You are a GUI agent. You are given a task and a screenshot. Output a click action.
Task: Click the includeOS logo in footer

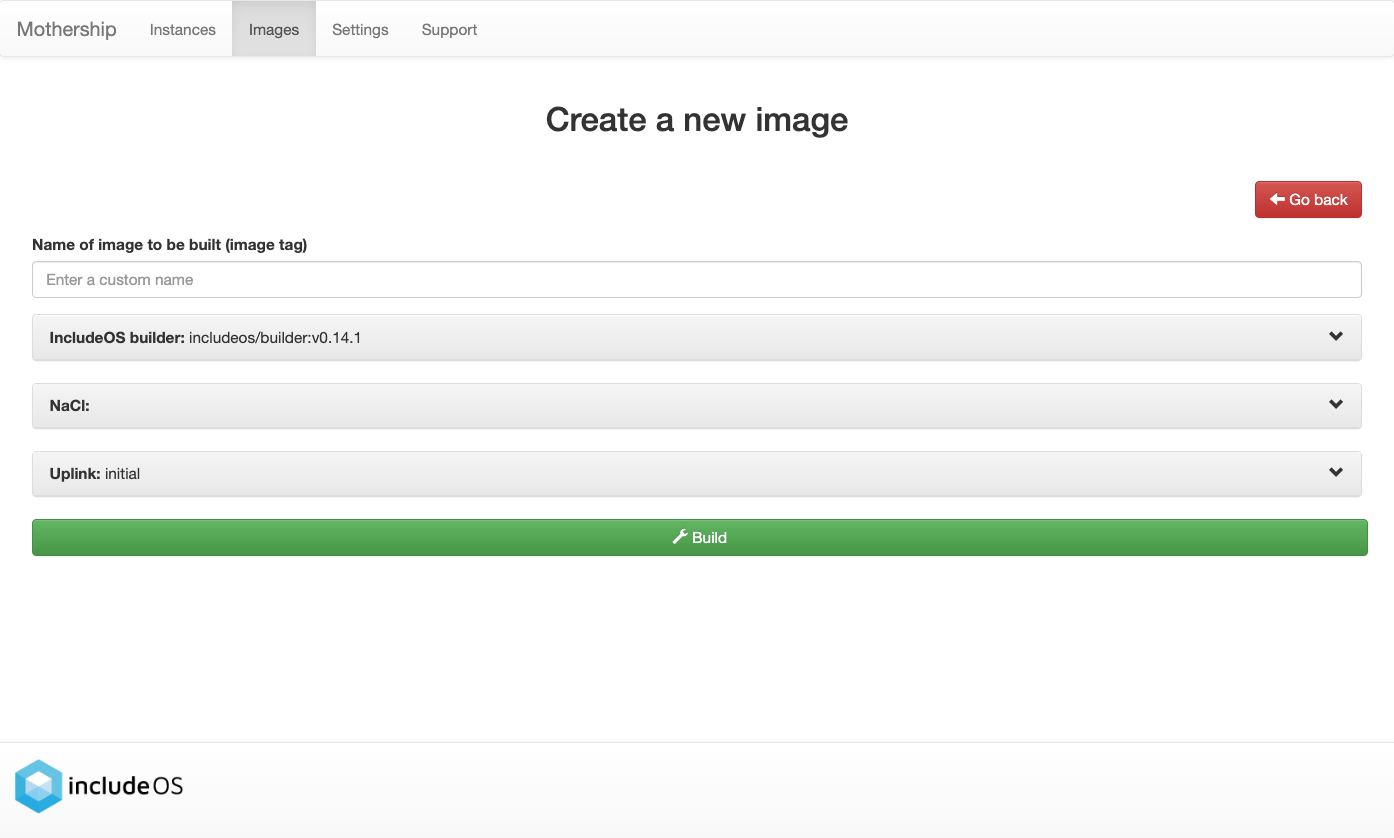click(x=99, y=786)
